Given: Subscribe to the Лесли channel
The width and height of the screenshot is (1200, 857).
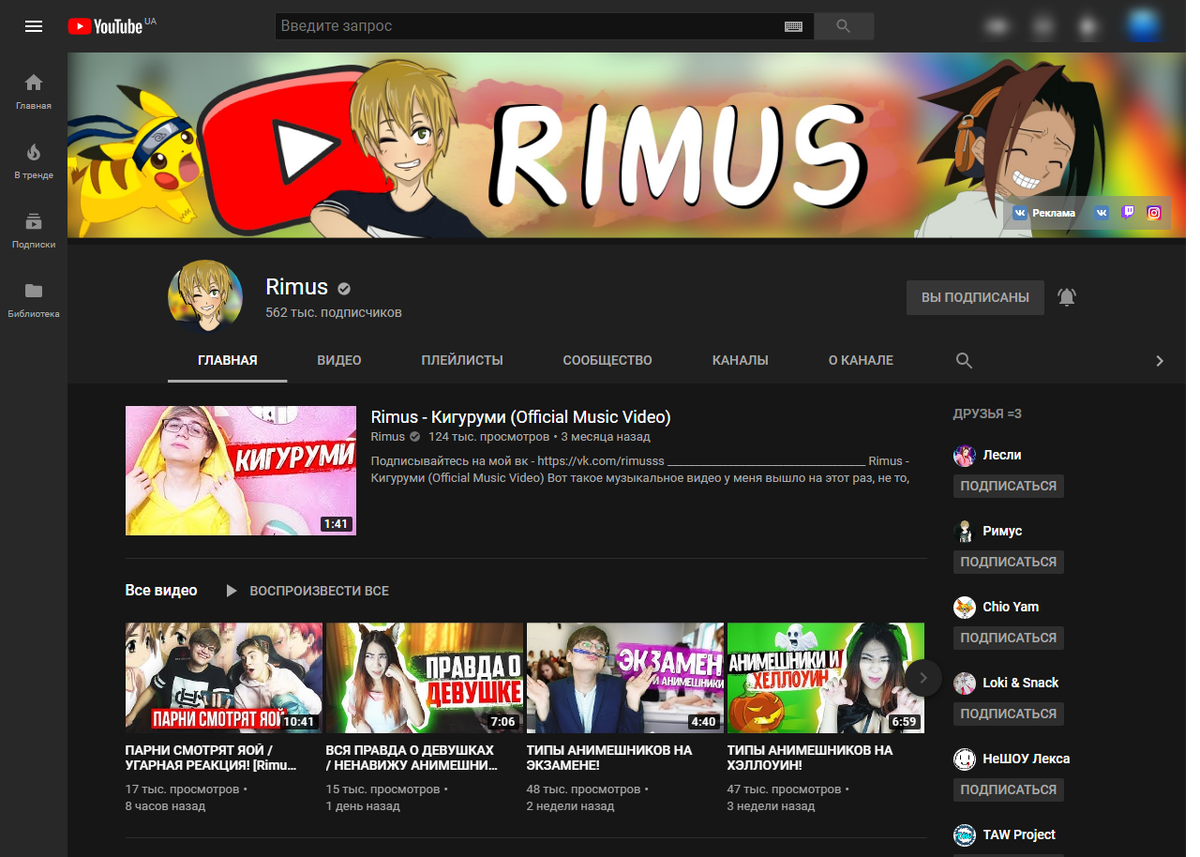Looking at the screenshot, I should 1008,486.
